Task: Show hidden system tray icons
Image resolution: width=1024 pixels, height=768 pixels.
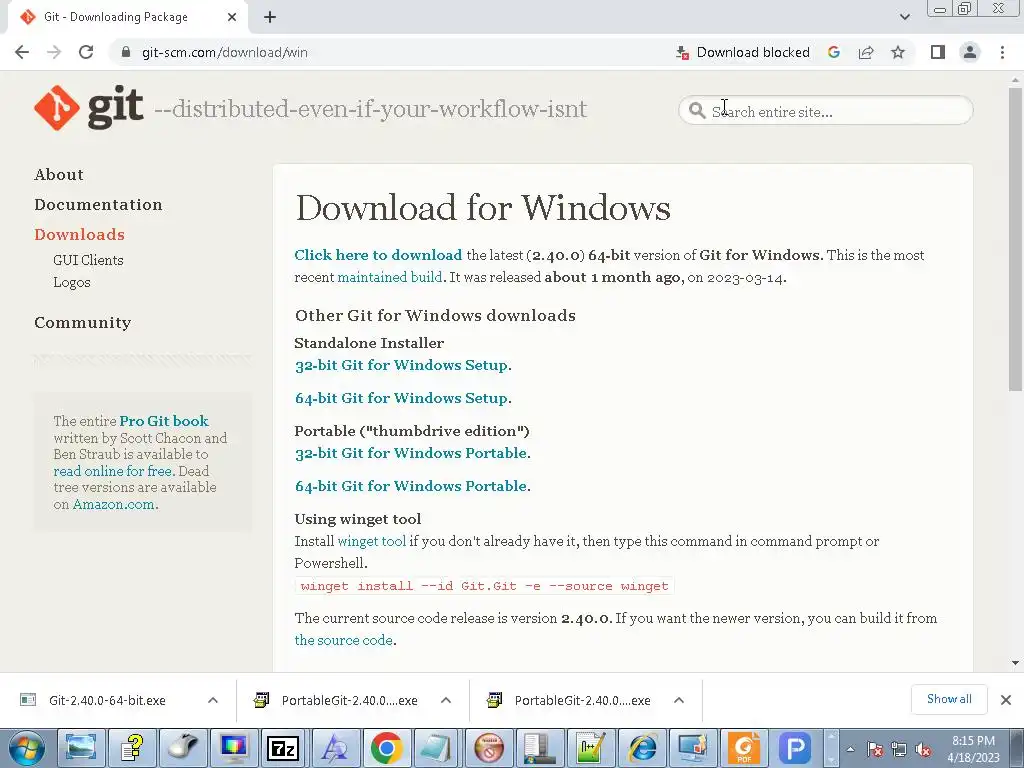Action: click(x=850, y=749)
